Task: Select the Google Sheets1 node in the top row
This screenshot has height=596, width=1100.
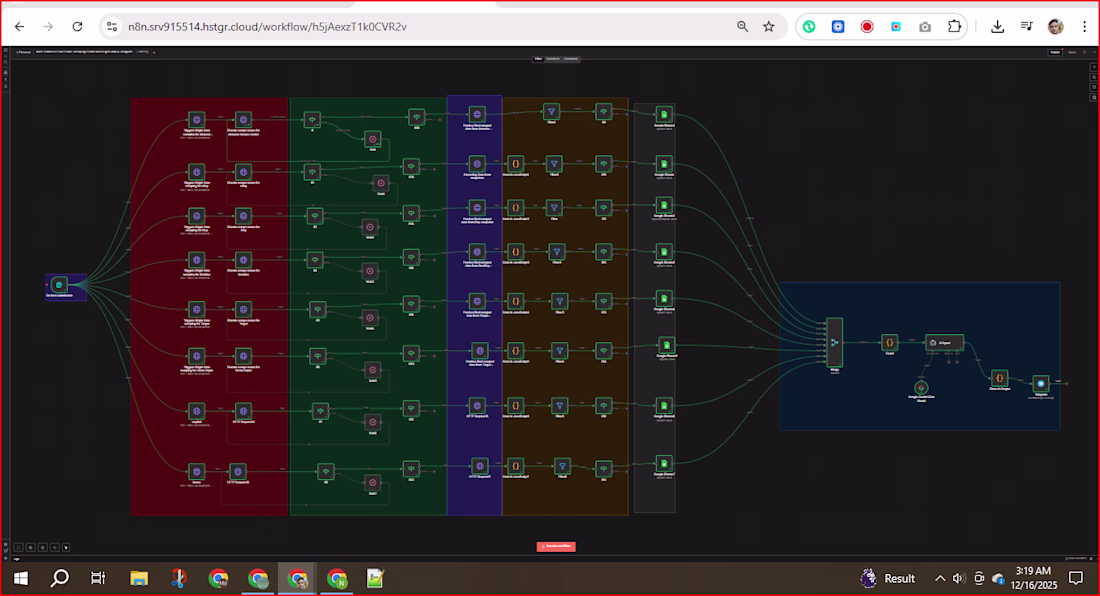Action: [x=664, y=115]
